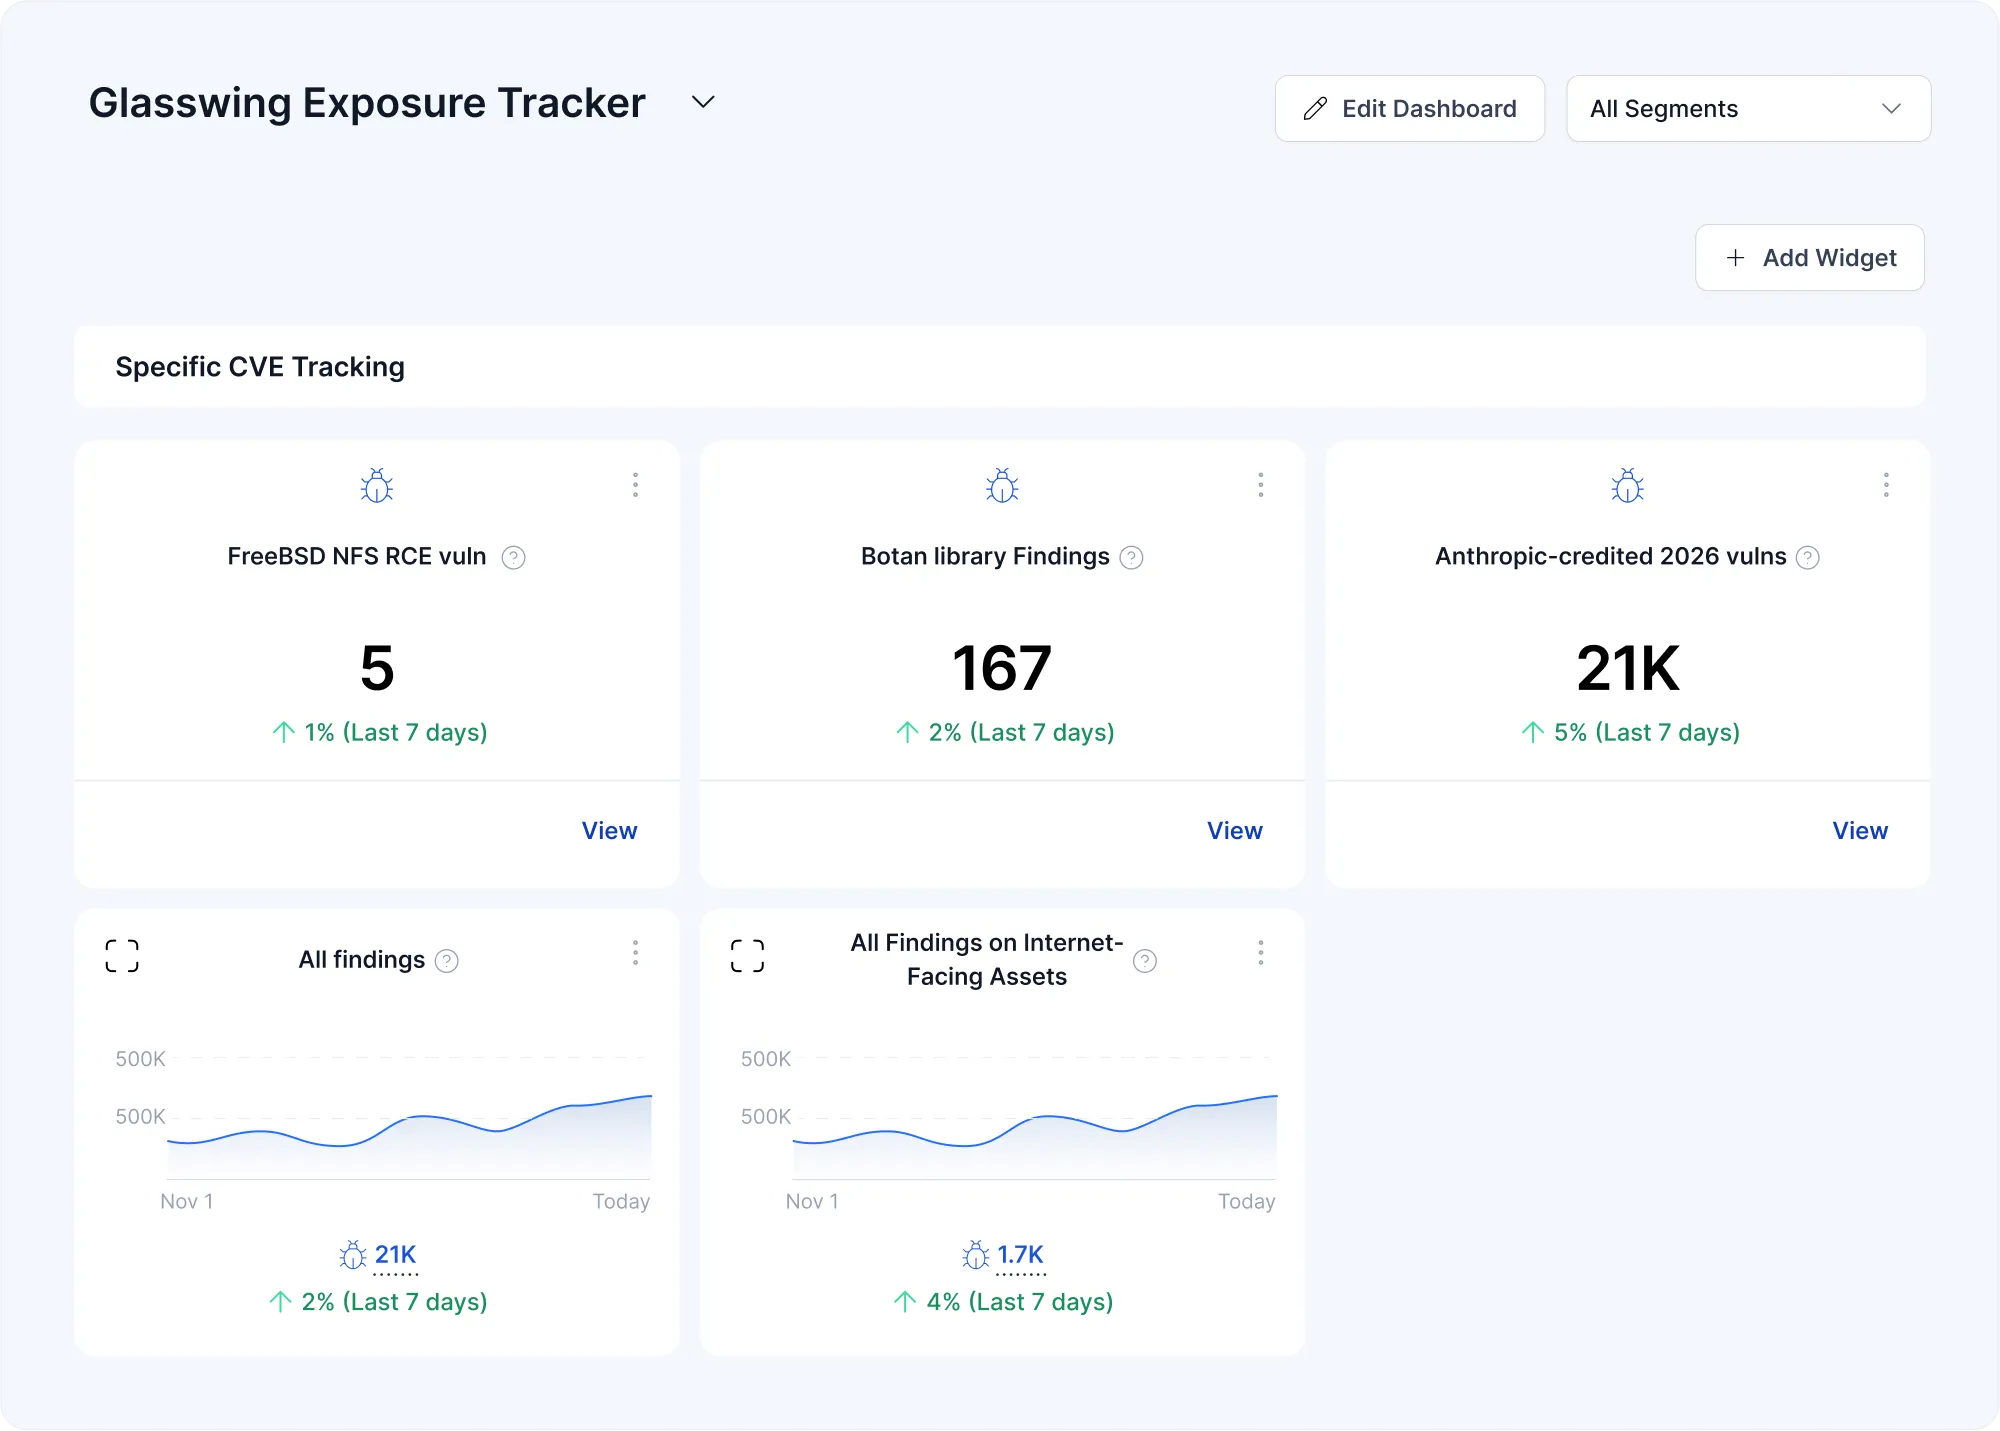Expand the All findings chart to fullscreen
Viewport: 2000px width, 1431px height.
122,956
